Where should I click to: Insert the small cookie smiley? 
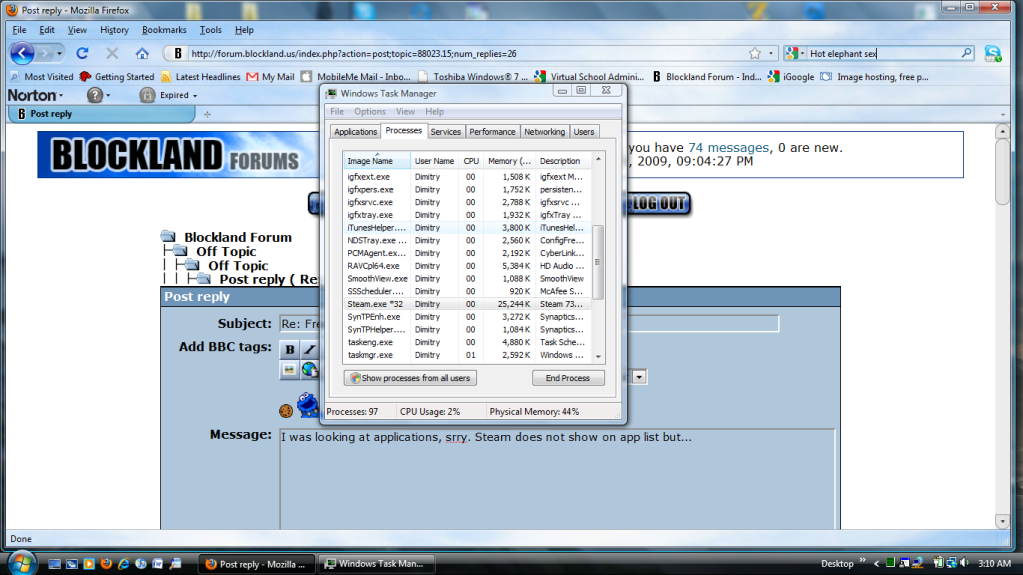click(x=285, y=410)
